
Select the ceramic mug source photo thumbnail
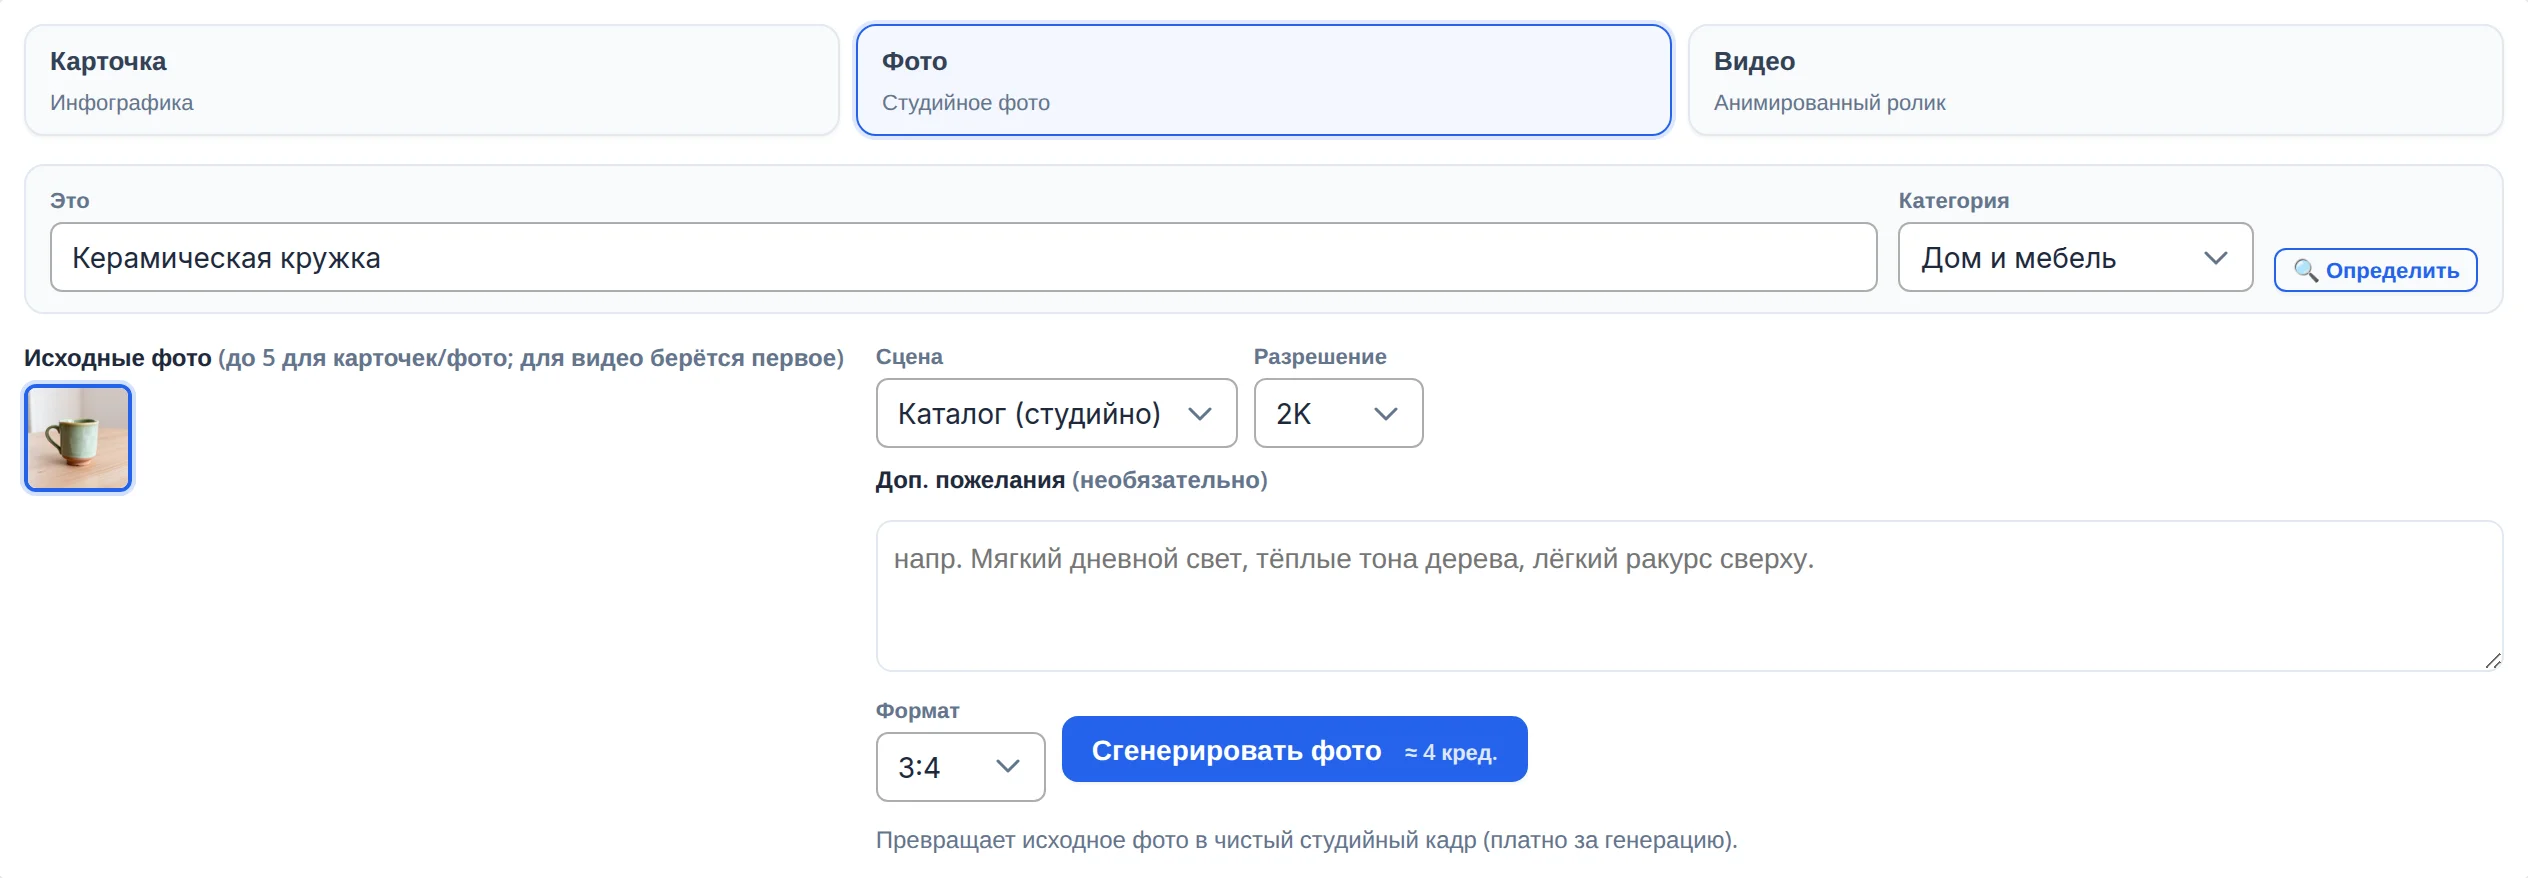click(78, 438)
